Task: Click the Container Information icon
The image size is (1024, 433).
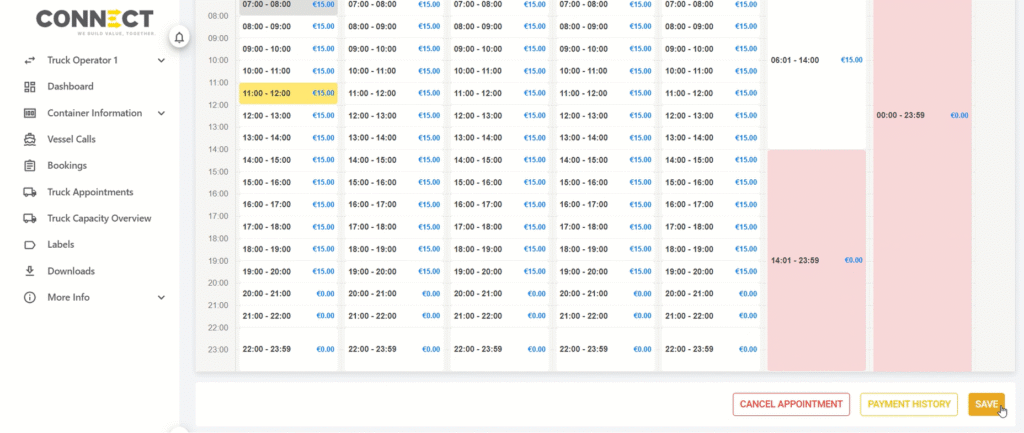Action: coord(29,113)
